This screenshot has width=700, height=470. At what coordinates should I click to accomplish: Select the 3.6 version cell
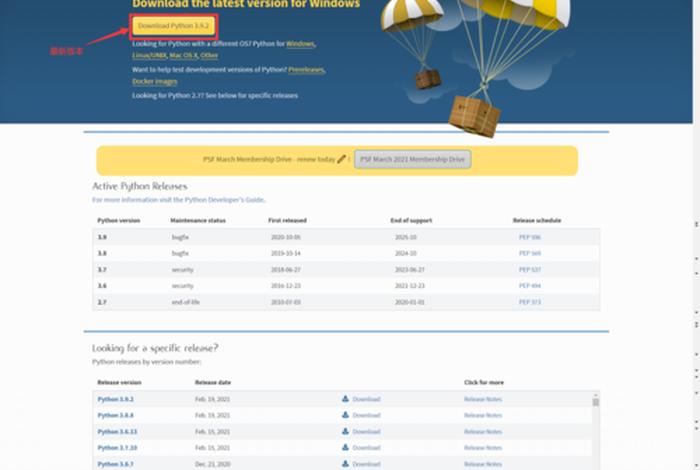coord(102,286)
